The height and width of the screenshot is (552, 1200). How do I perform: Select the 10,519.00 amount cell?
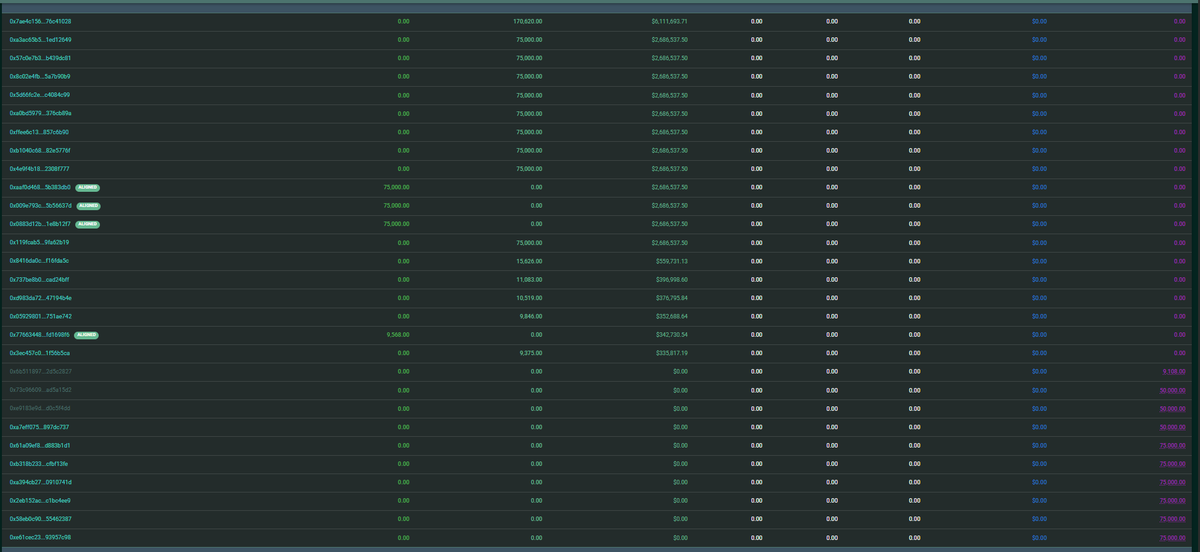(529, 298)
